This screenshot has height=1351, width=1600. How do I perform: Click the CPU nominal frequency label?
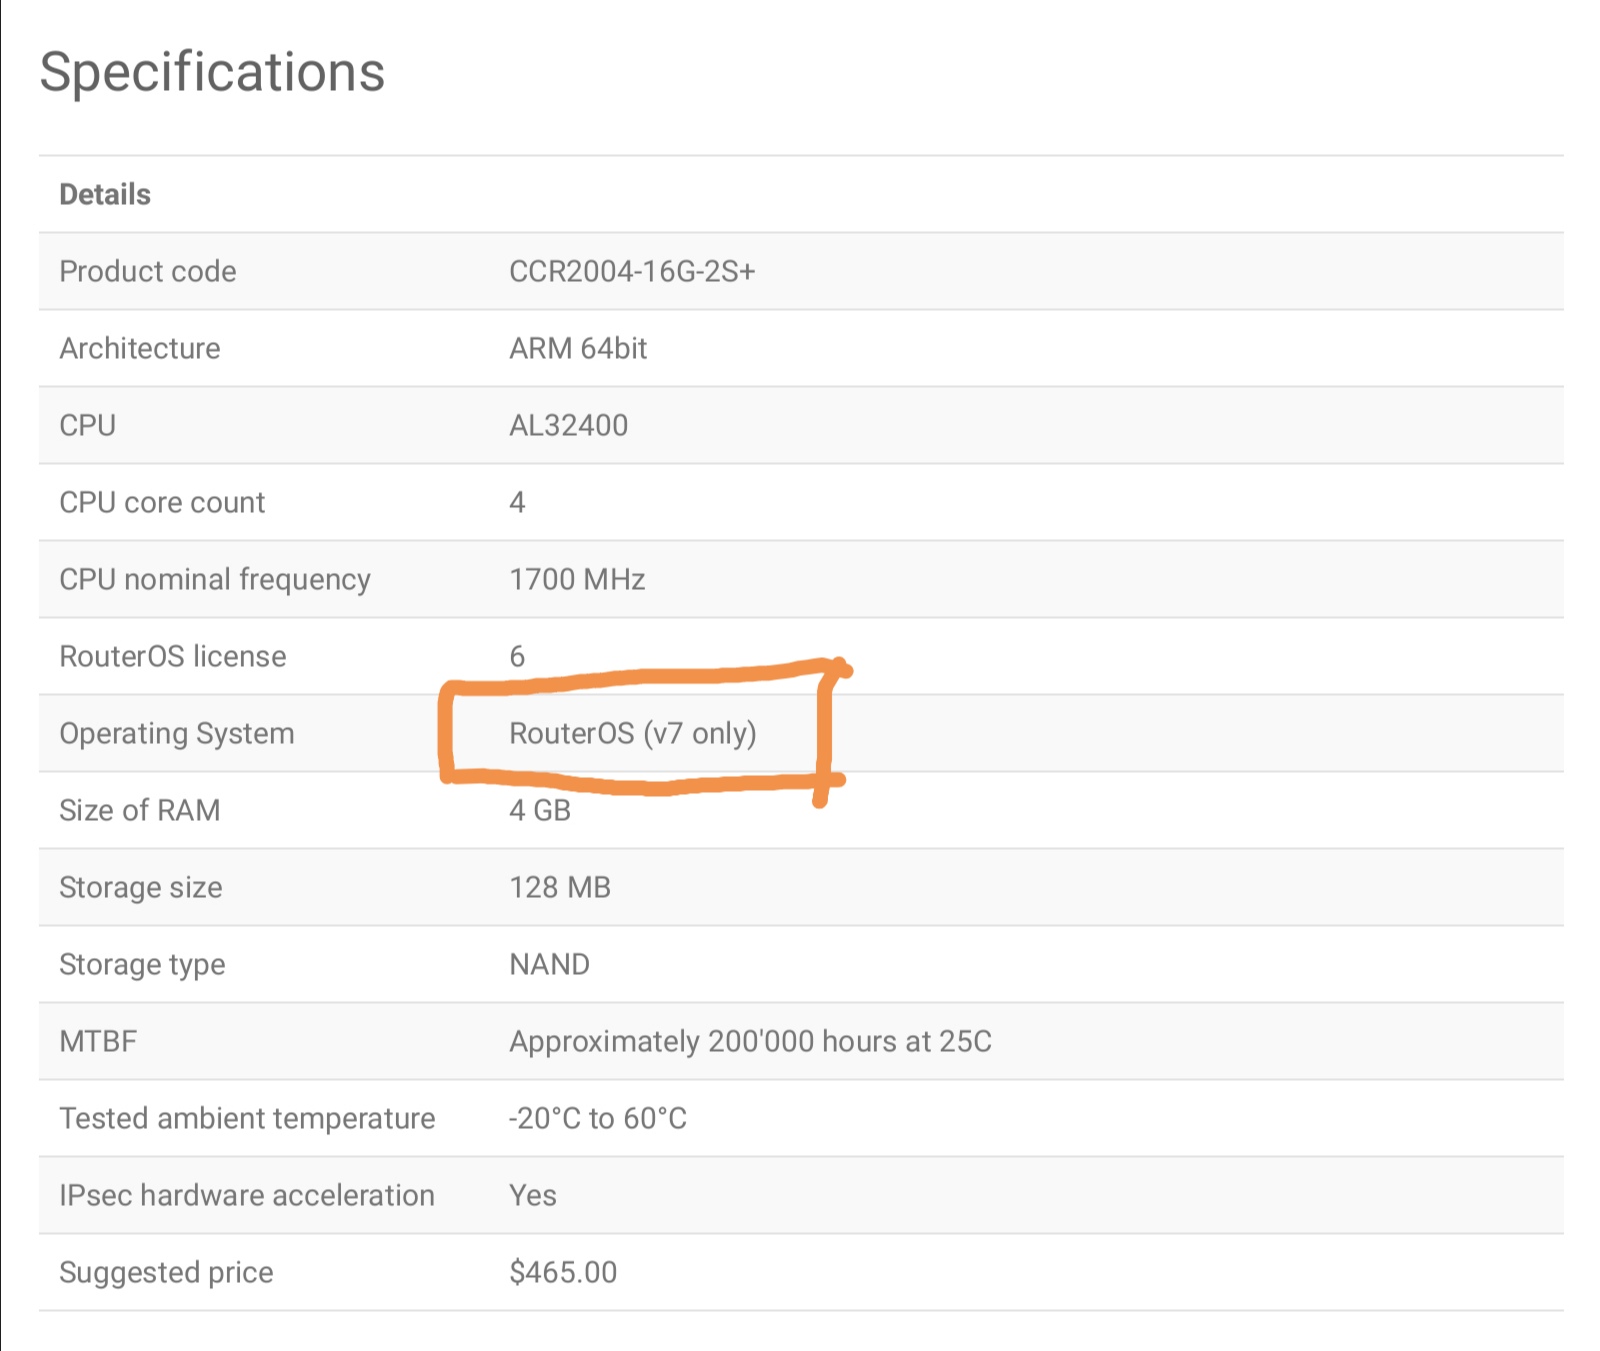(x=215, y=579)
